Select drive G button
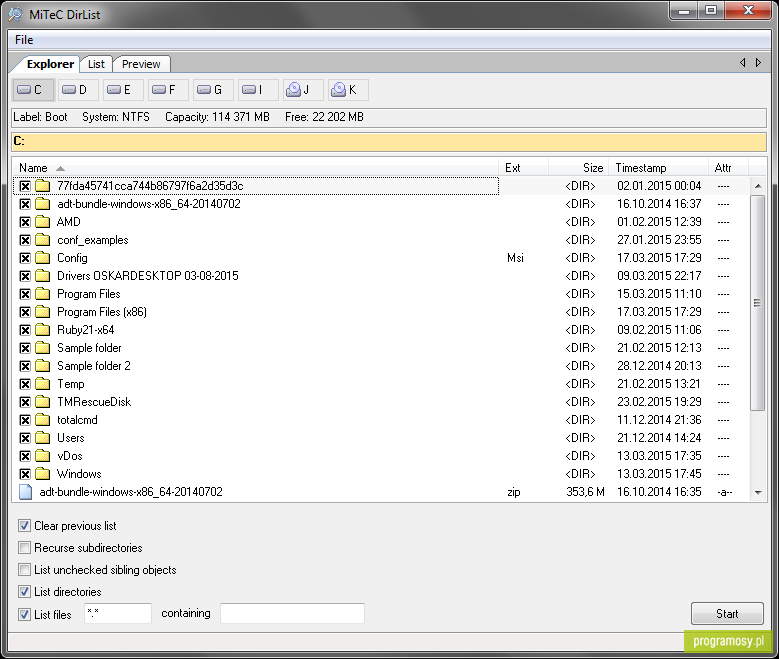 pyautogui.click(x=213, y=90)
